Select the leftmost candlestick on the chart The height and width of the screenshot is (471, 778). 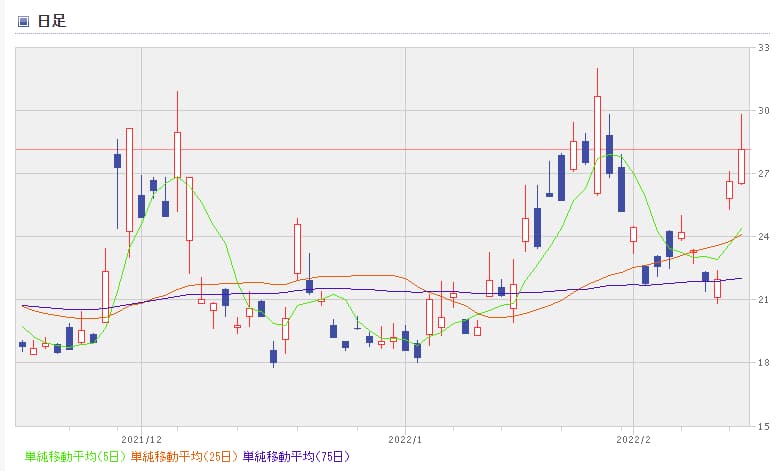coord(22,344)
